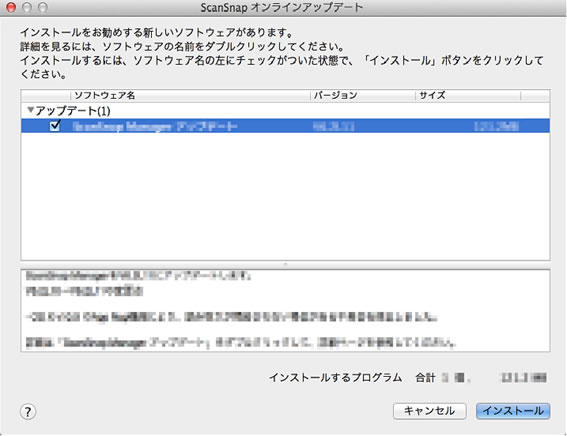Start installation with the インストール button
Viewport: 567px width, 436px height.
click(513, 411)
